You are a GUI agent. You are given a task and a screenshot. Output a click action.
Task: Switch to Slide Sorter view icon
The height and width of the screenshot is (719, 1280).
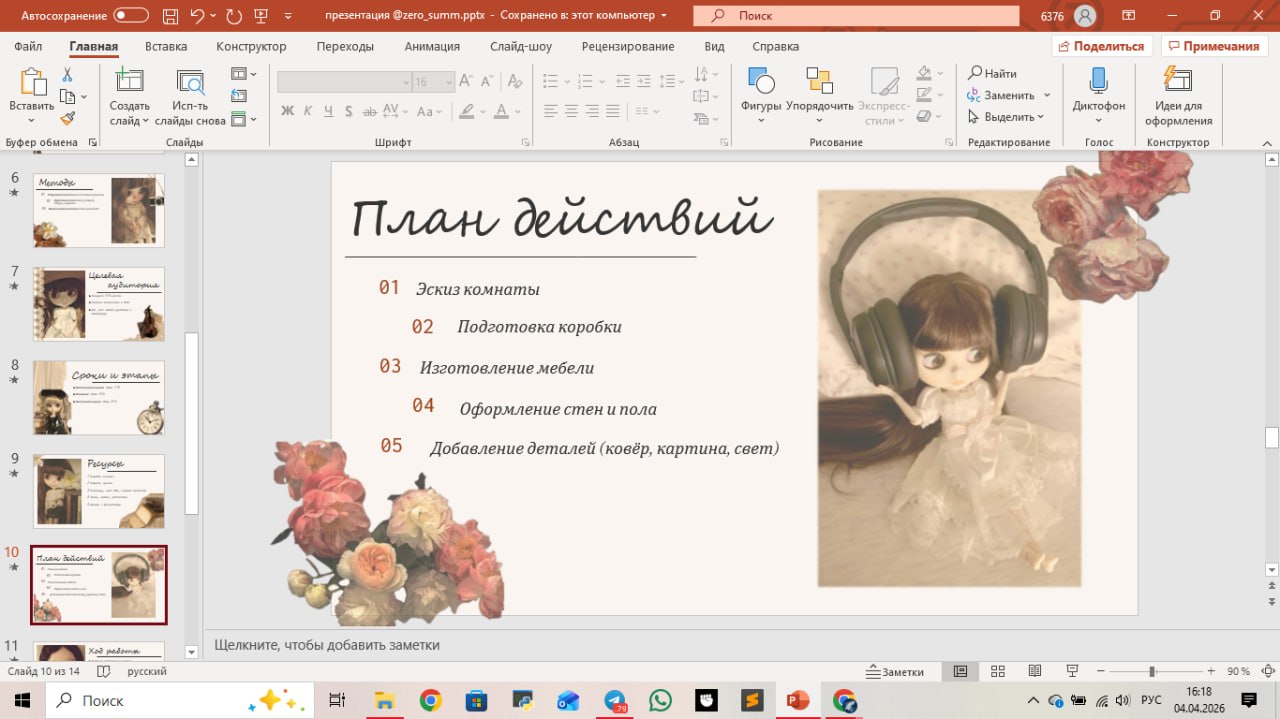(x=997, y=671)
